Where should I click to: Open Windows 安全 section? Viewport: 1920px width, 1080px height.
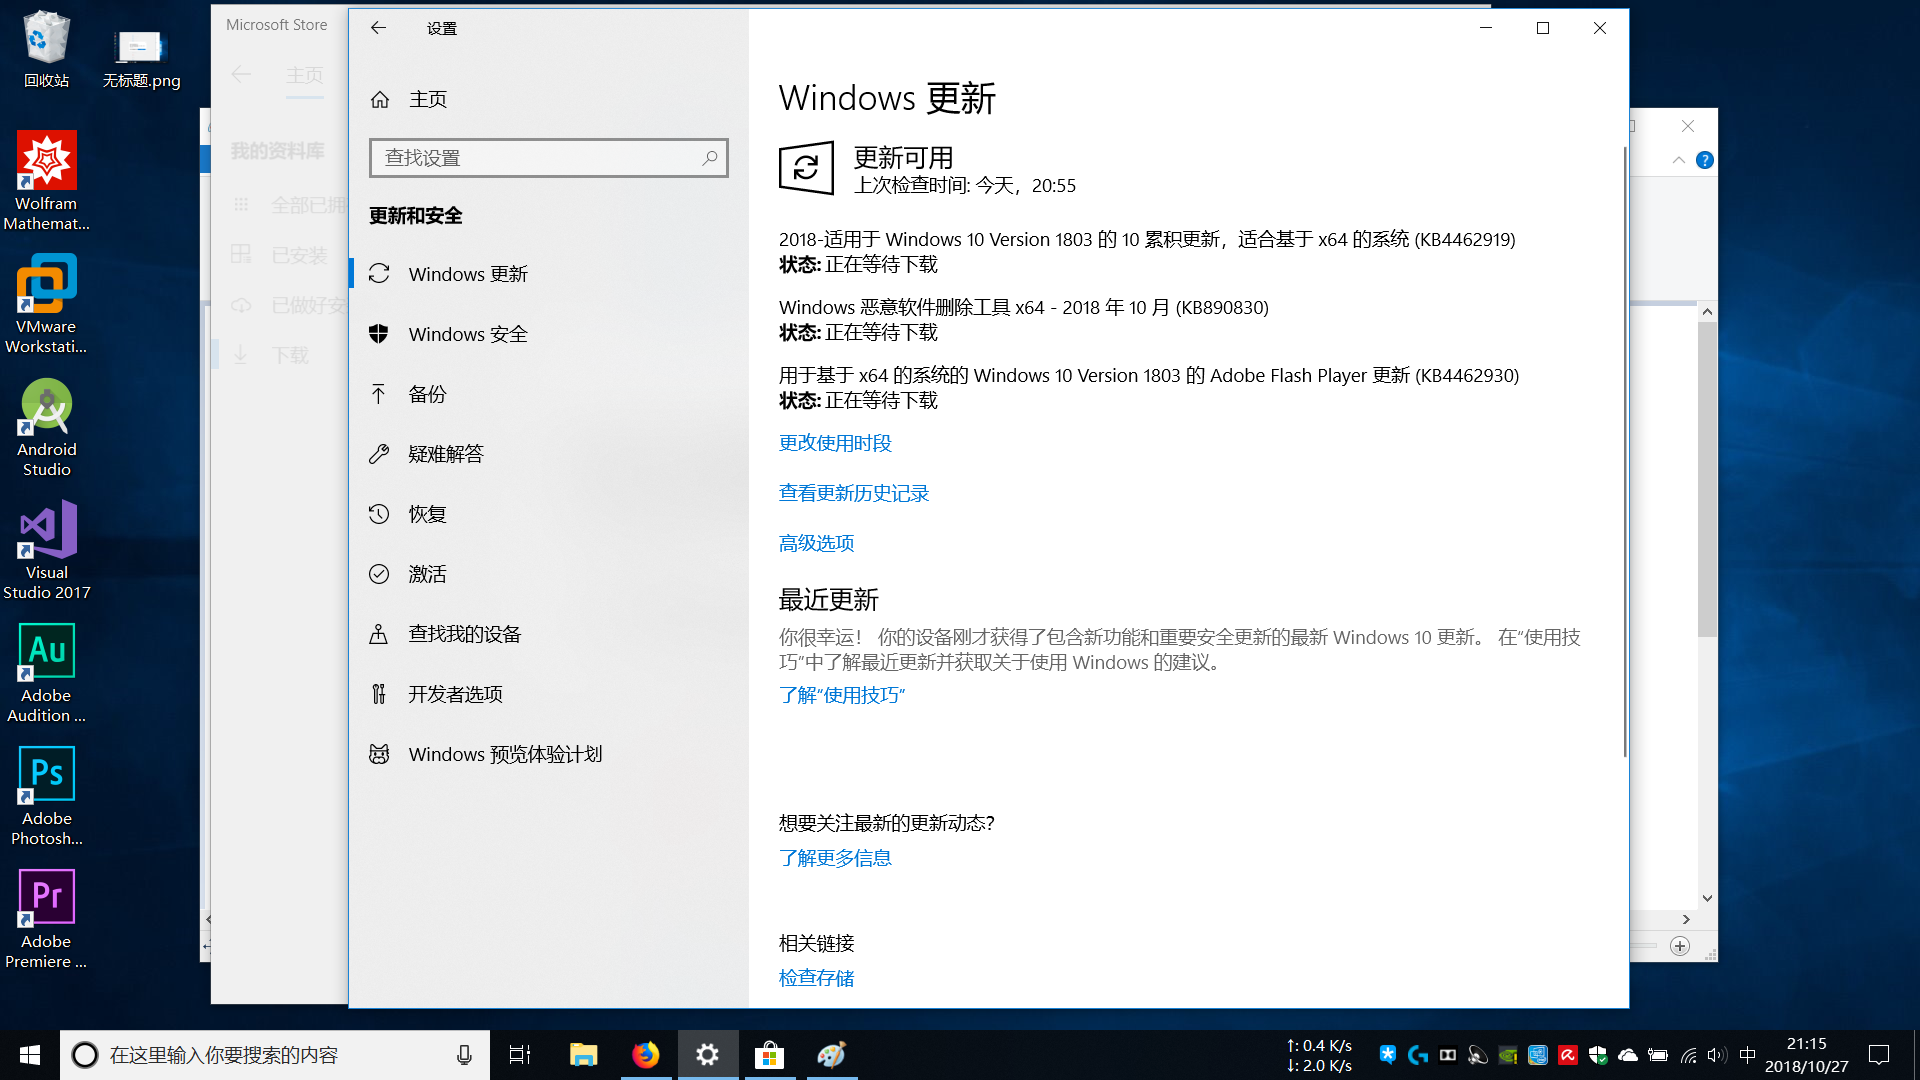549,334
